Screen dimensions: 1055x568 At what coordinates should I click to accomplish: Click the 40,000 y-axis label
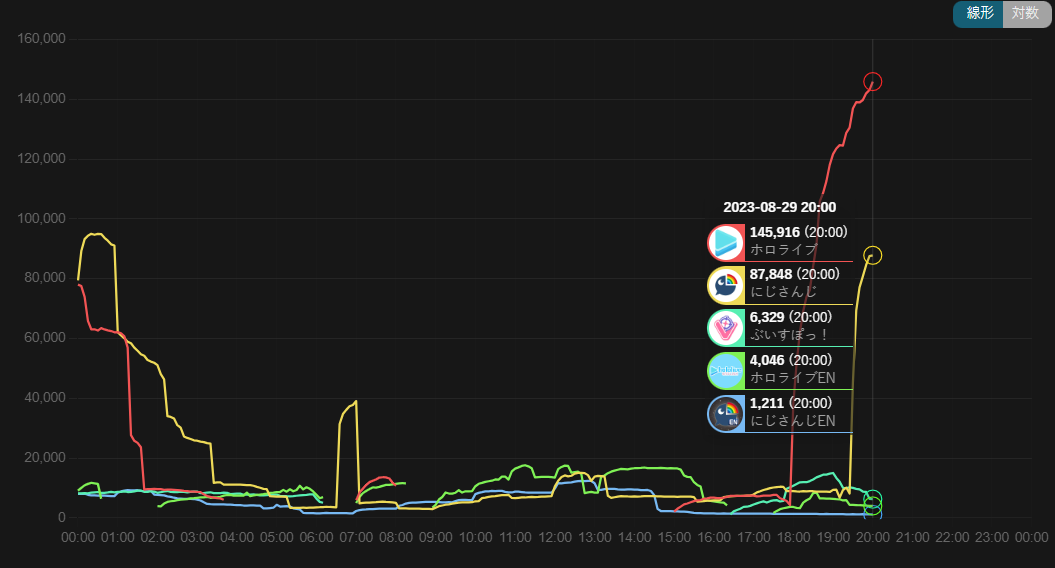pos(44,398)
